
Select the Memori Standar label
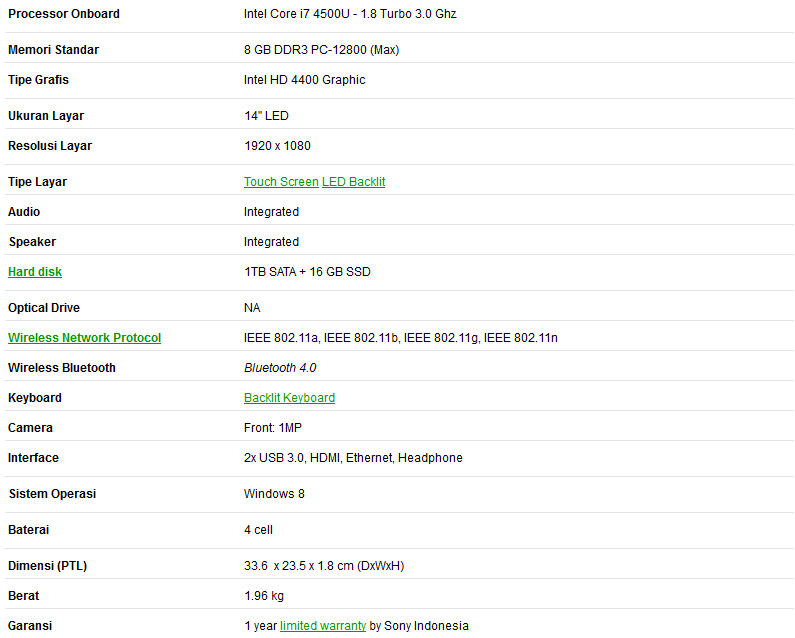point(54,50)
